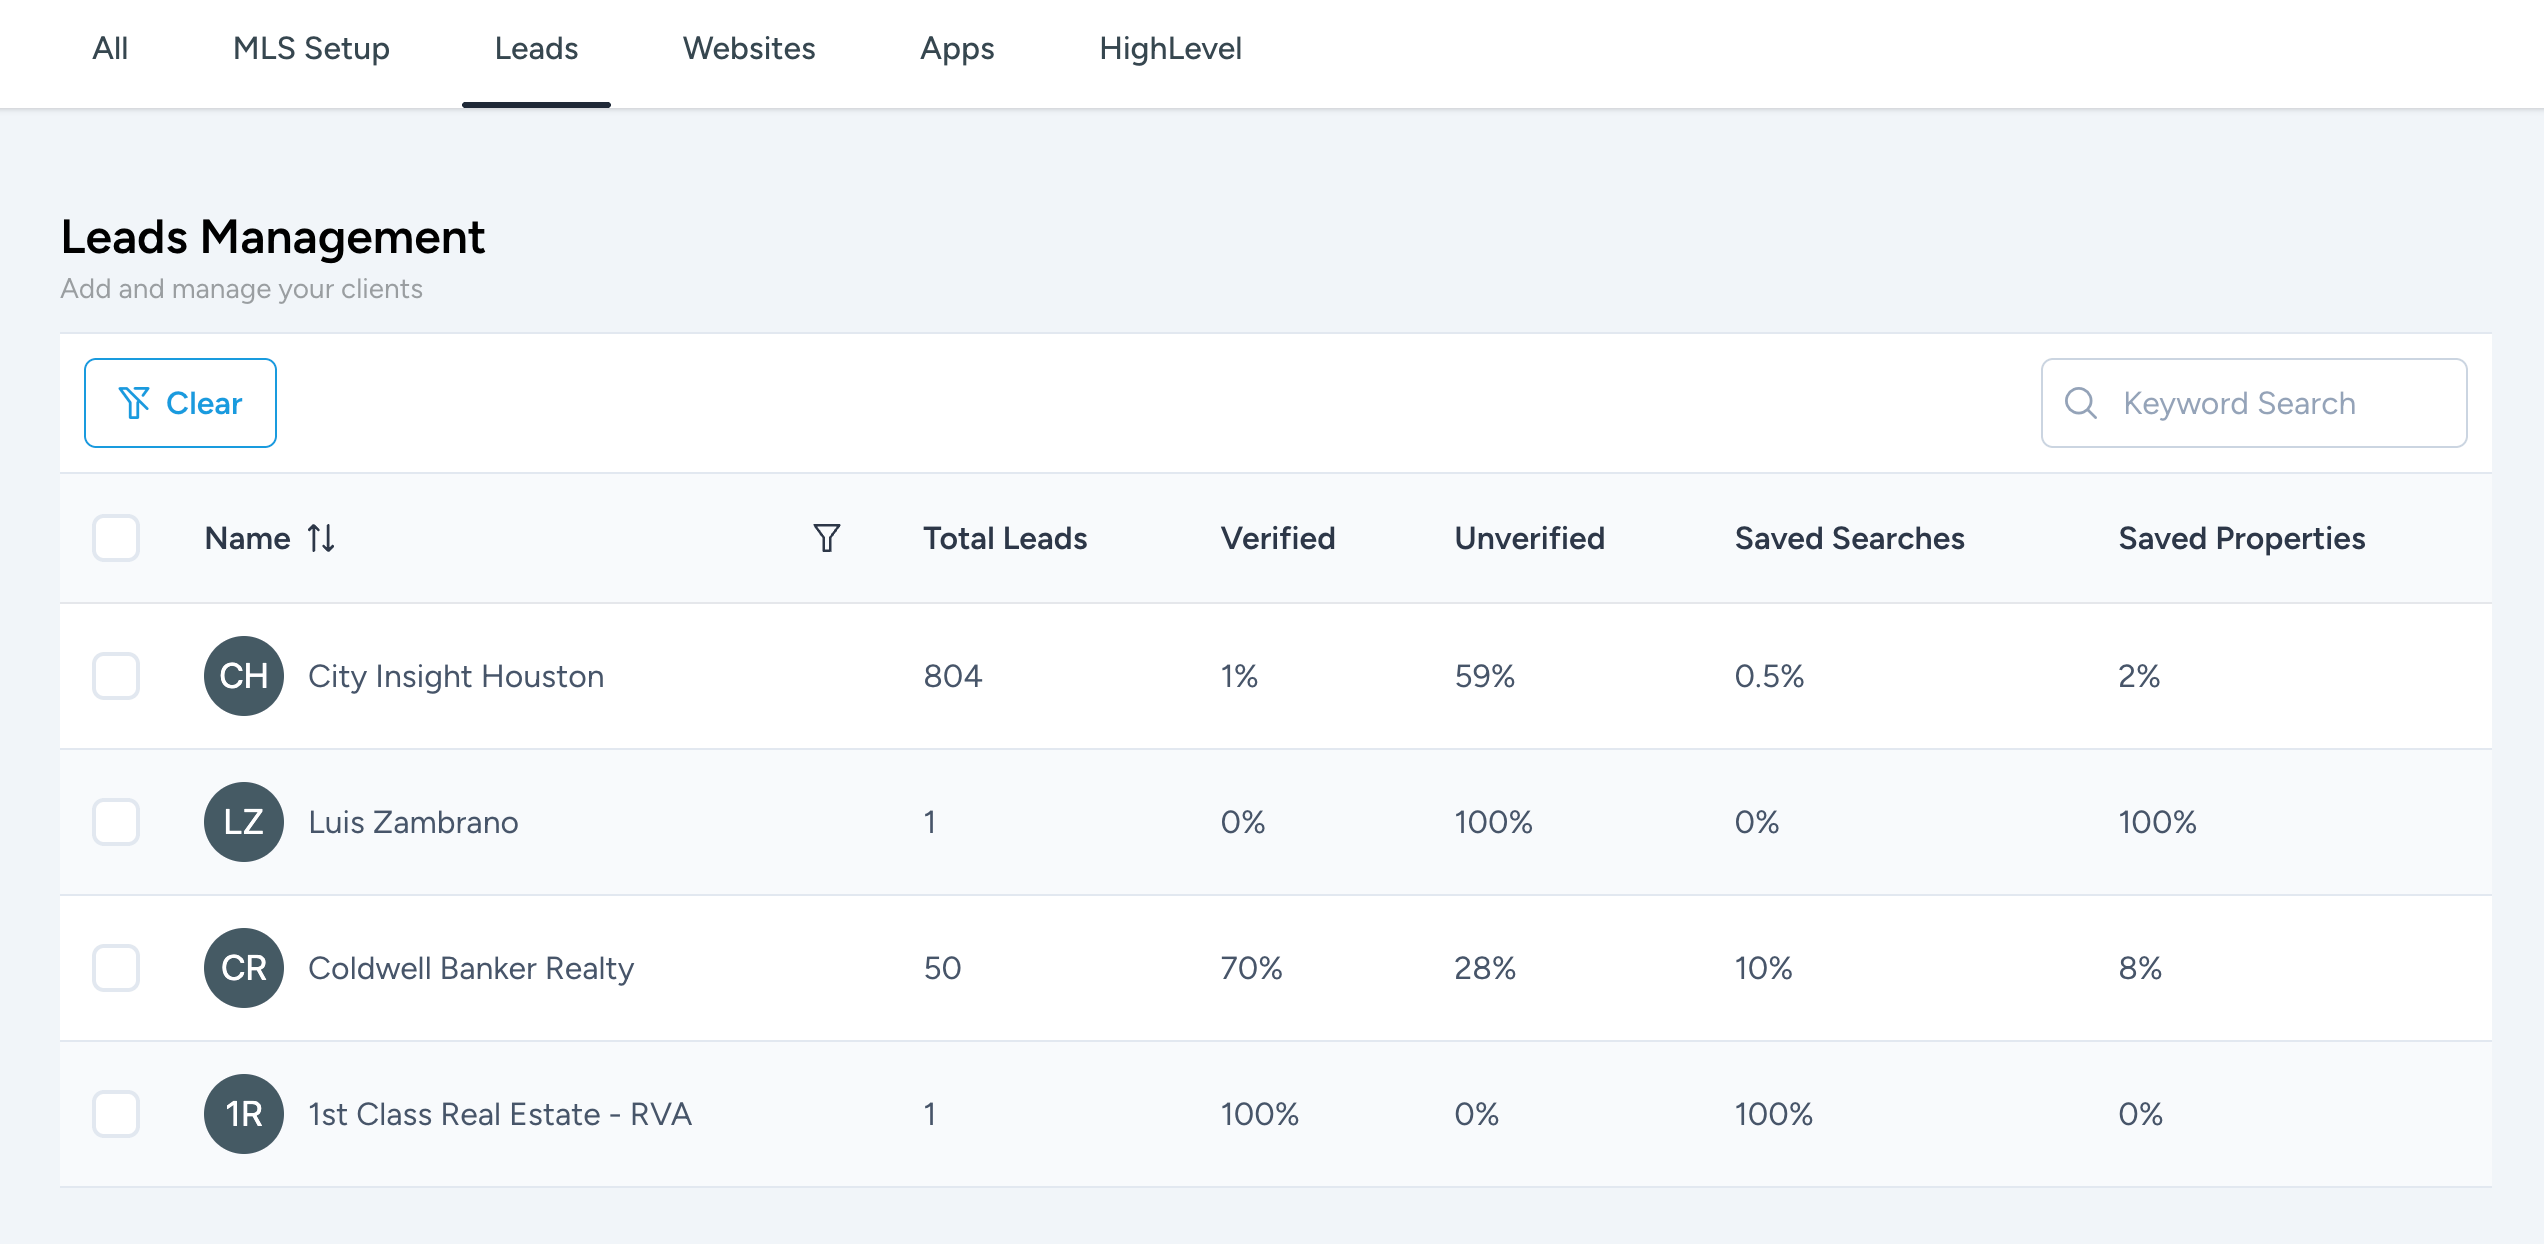Click the 1R avatar for 1st Class Real Estate
Screen dimensions: 2544x1244
point(243,1114)
